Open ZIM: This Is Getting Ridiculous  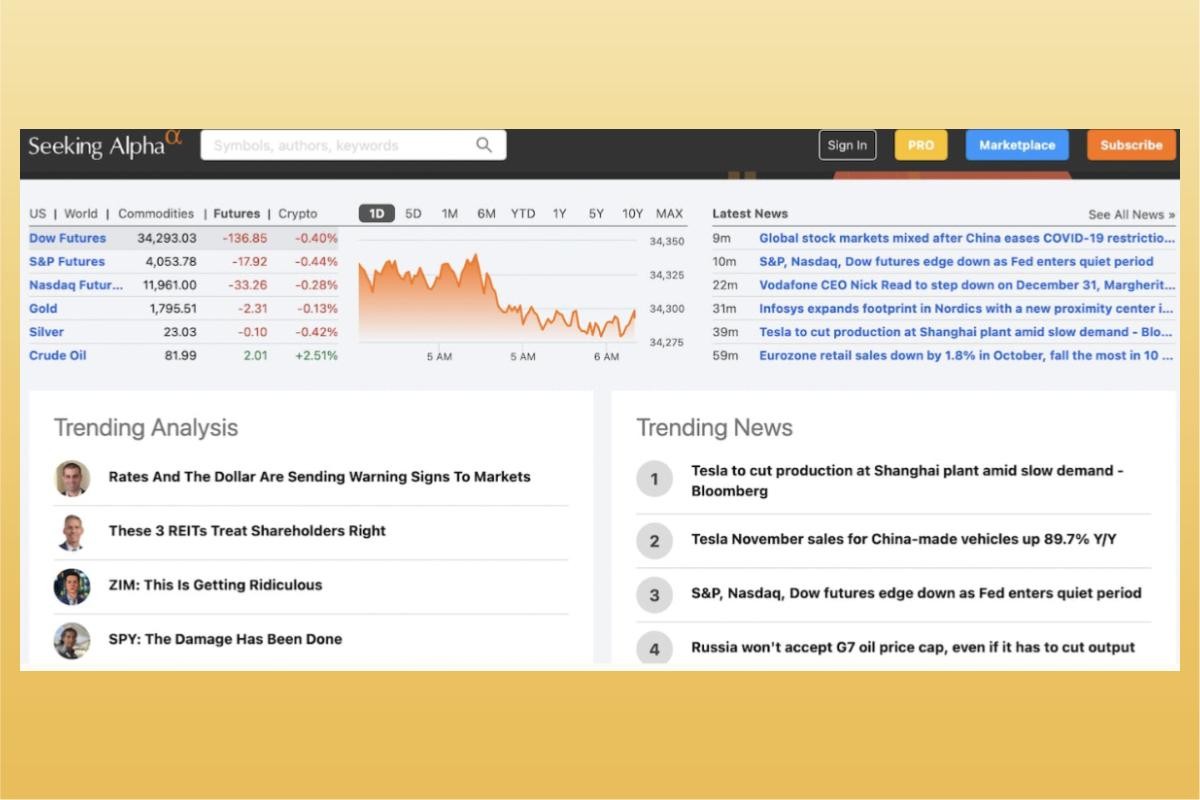[215, 585]
